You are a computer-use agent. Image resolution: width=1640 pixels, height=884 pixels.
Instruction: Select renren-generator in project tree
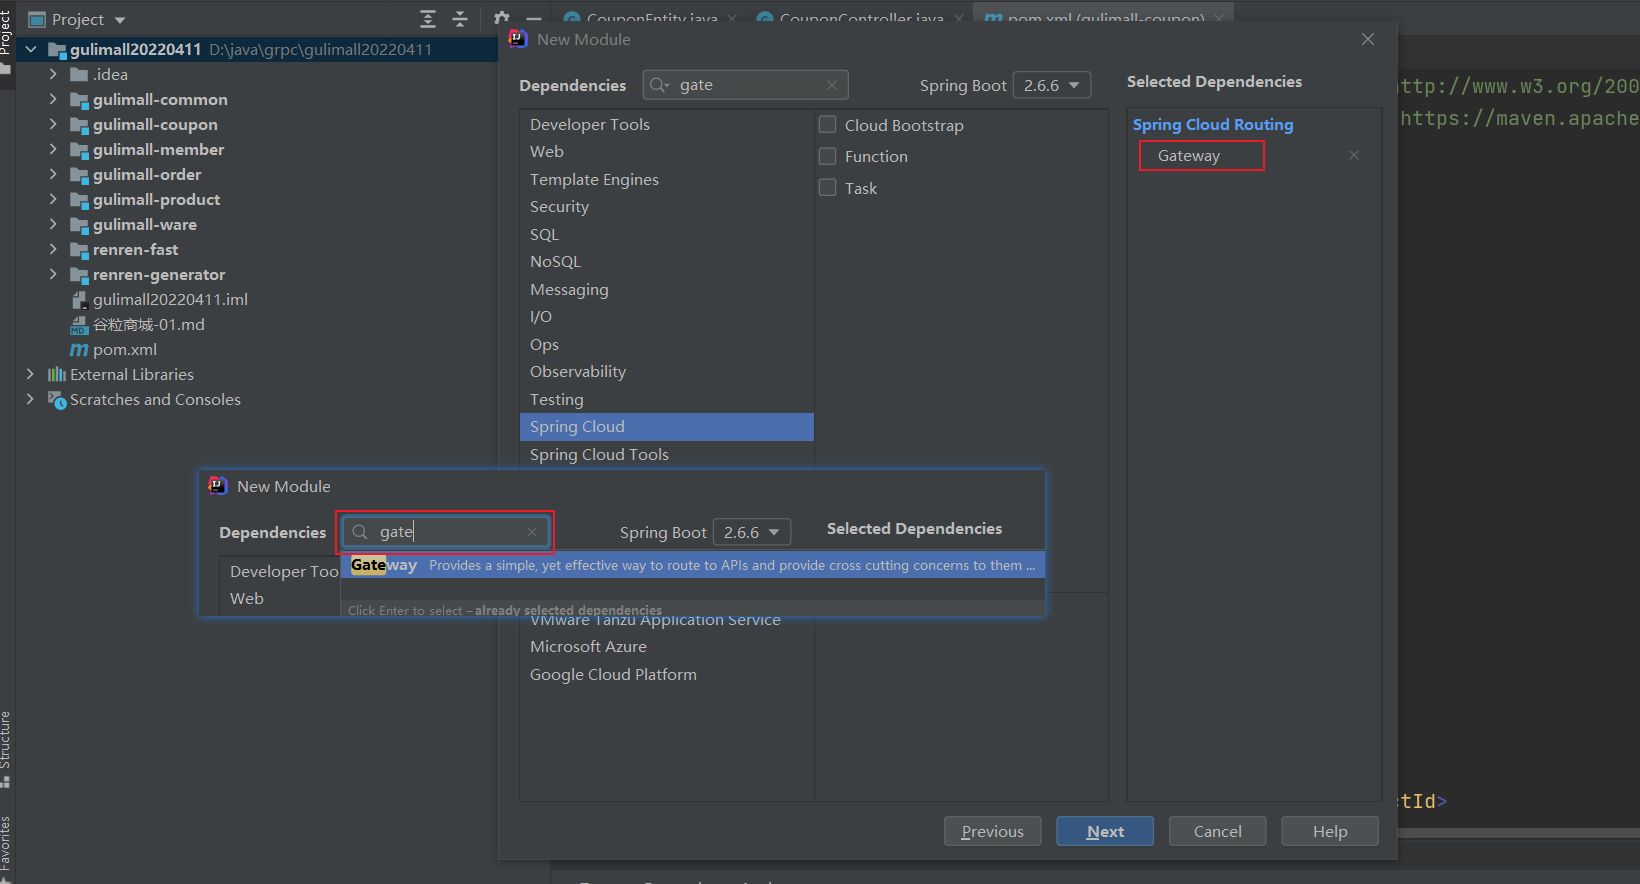(158, 274)
